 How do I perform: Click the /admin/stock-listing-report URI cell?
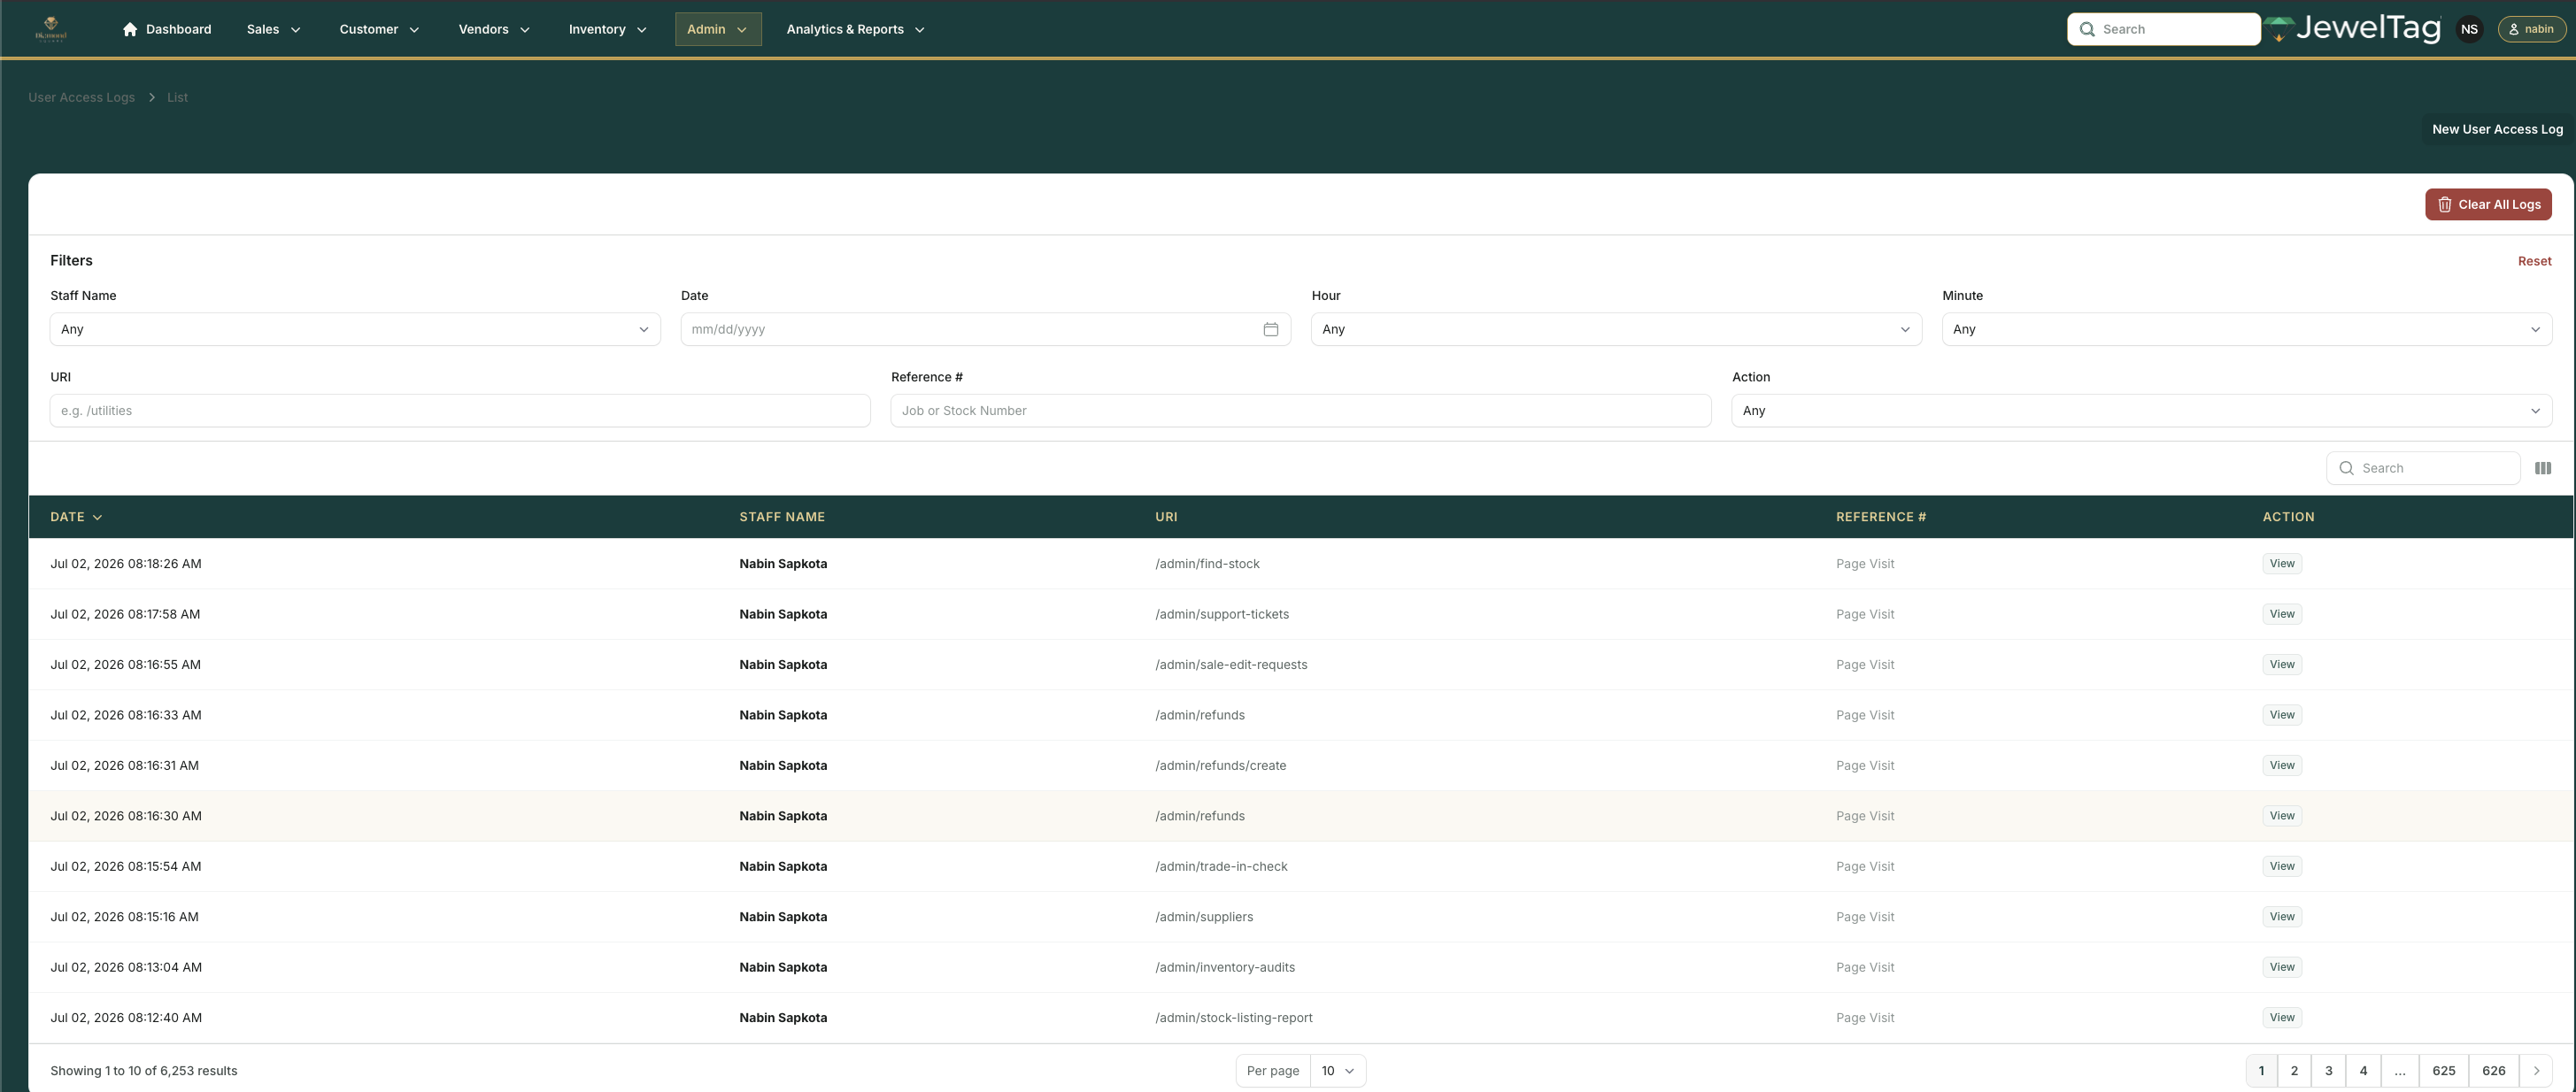click(1234, 1017)
